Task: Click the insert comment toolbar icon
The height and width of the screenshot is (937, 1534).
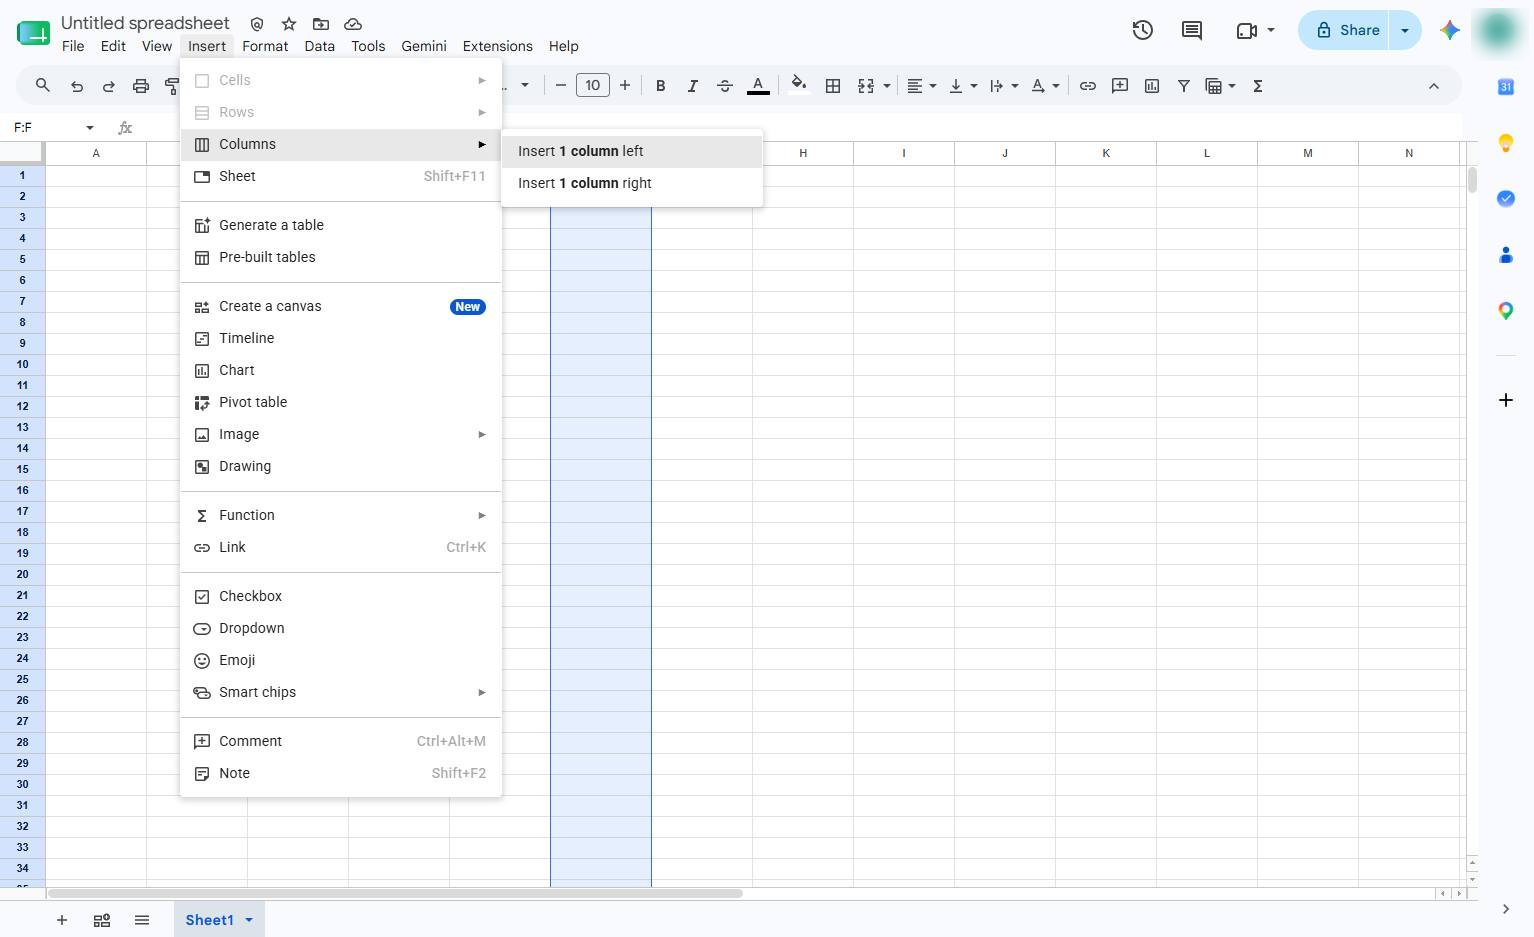Action: pyautogui.click(x=1120, y=86)
